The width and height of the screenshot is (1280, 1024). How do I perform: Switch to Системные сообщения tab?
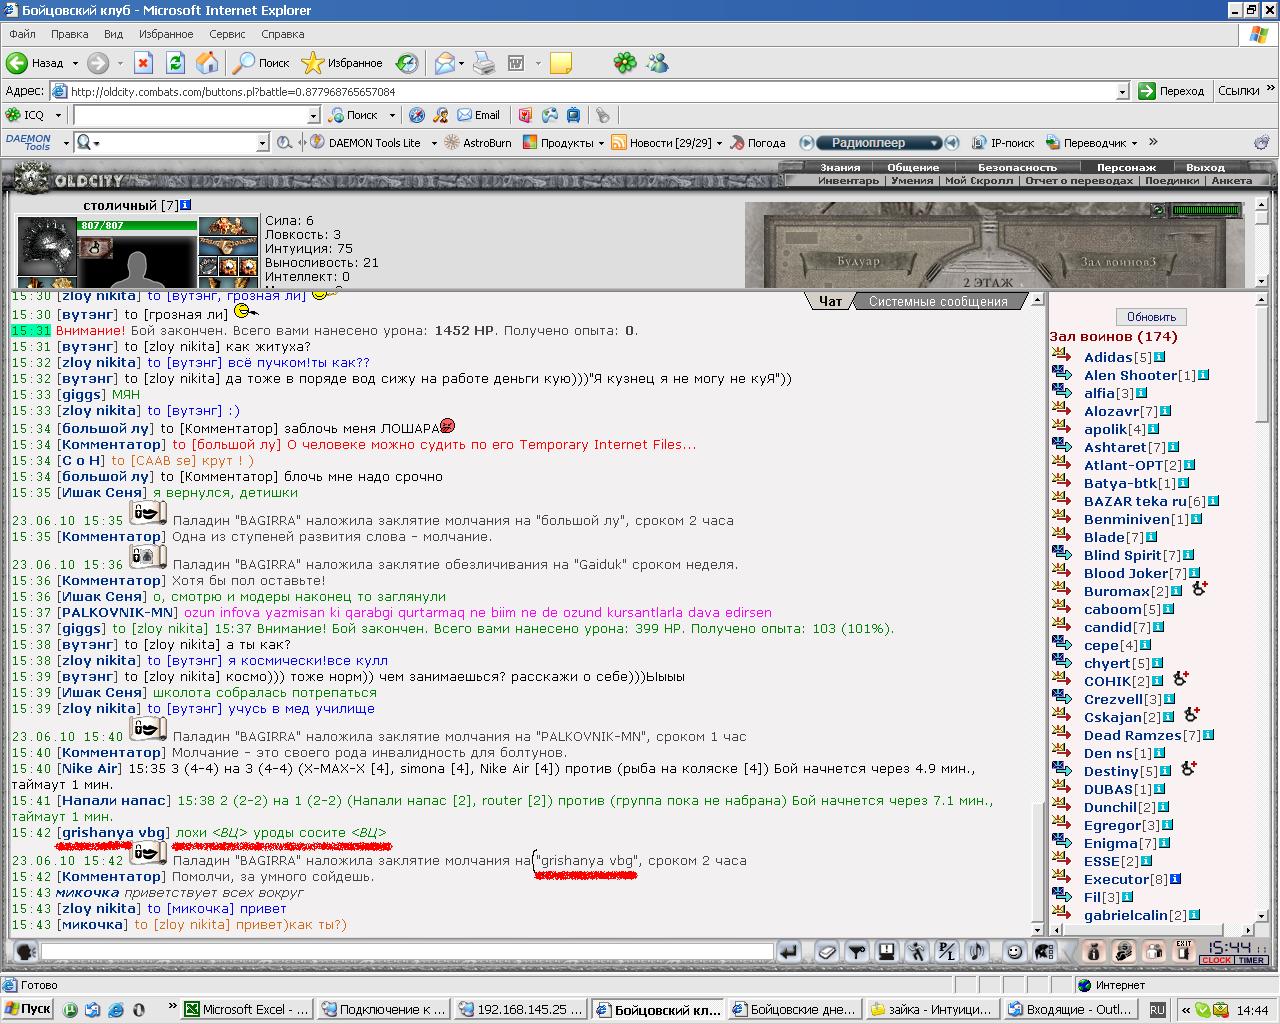[x=938, y=301]
